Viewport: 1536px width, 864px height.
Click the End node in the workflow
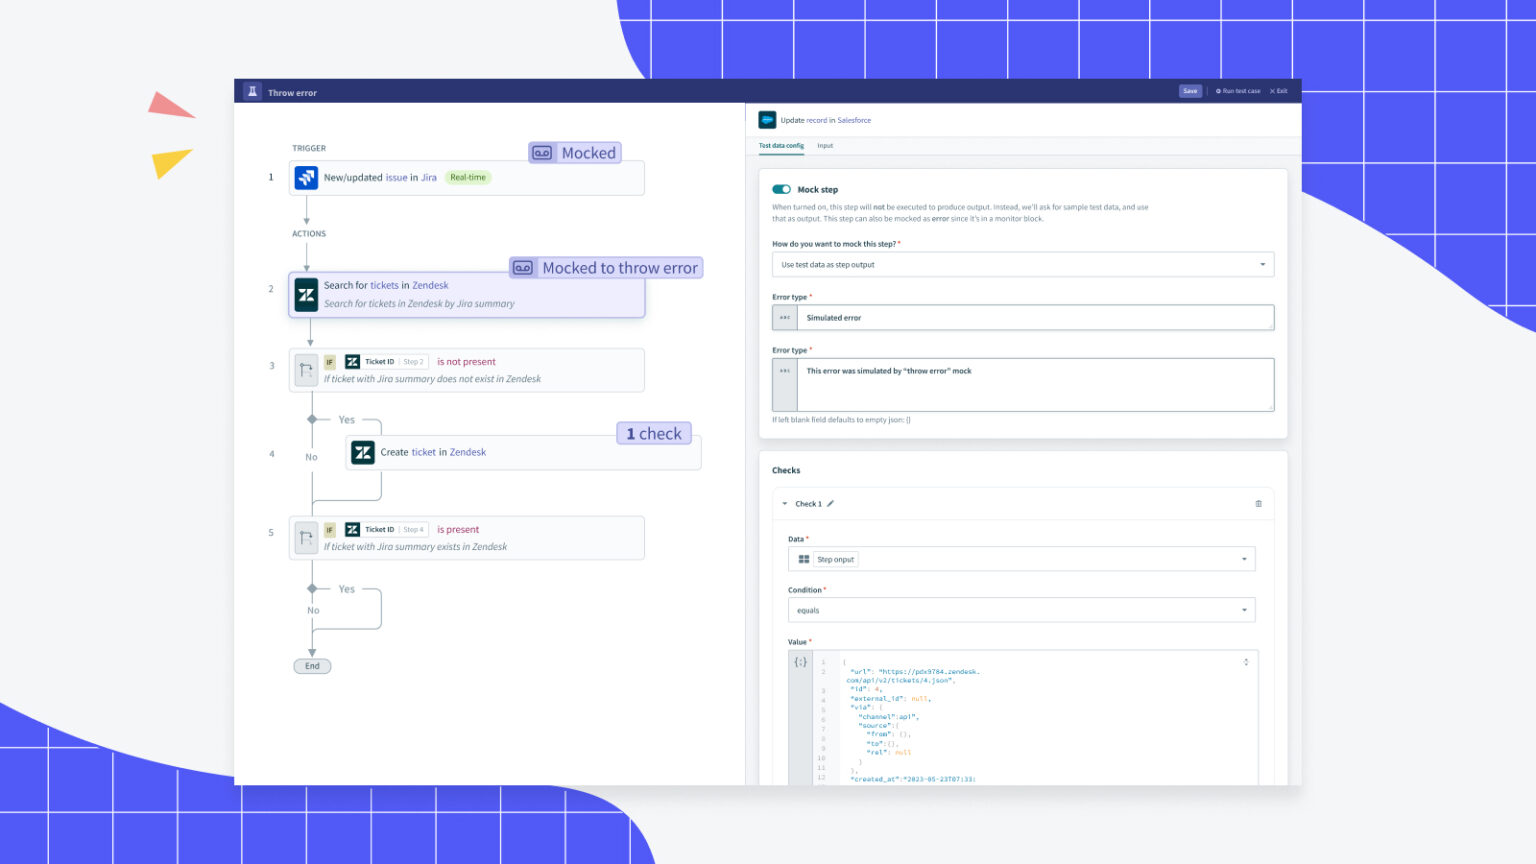(311, 666)
